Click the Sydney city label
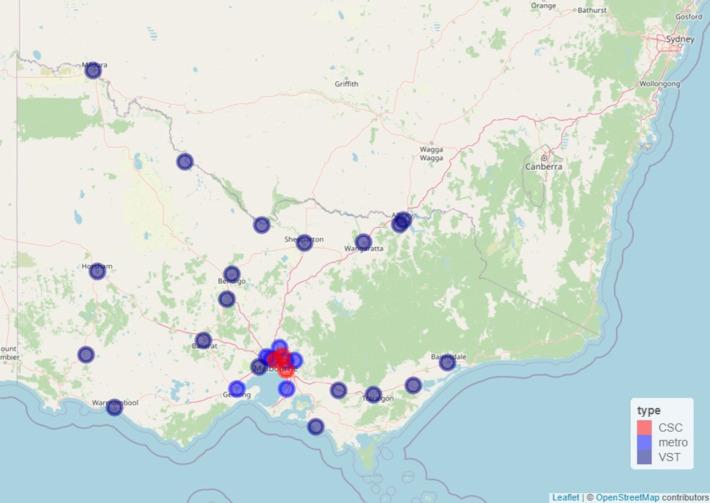This screenshot has width=710, height=503. tap(679, 40)
